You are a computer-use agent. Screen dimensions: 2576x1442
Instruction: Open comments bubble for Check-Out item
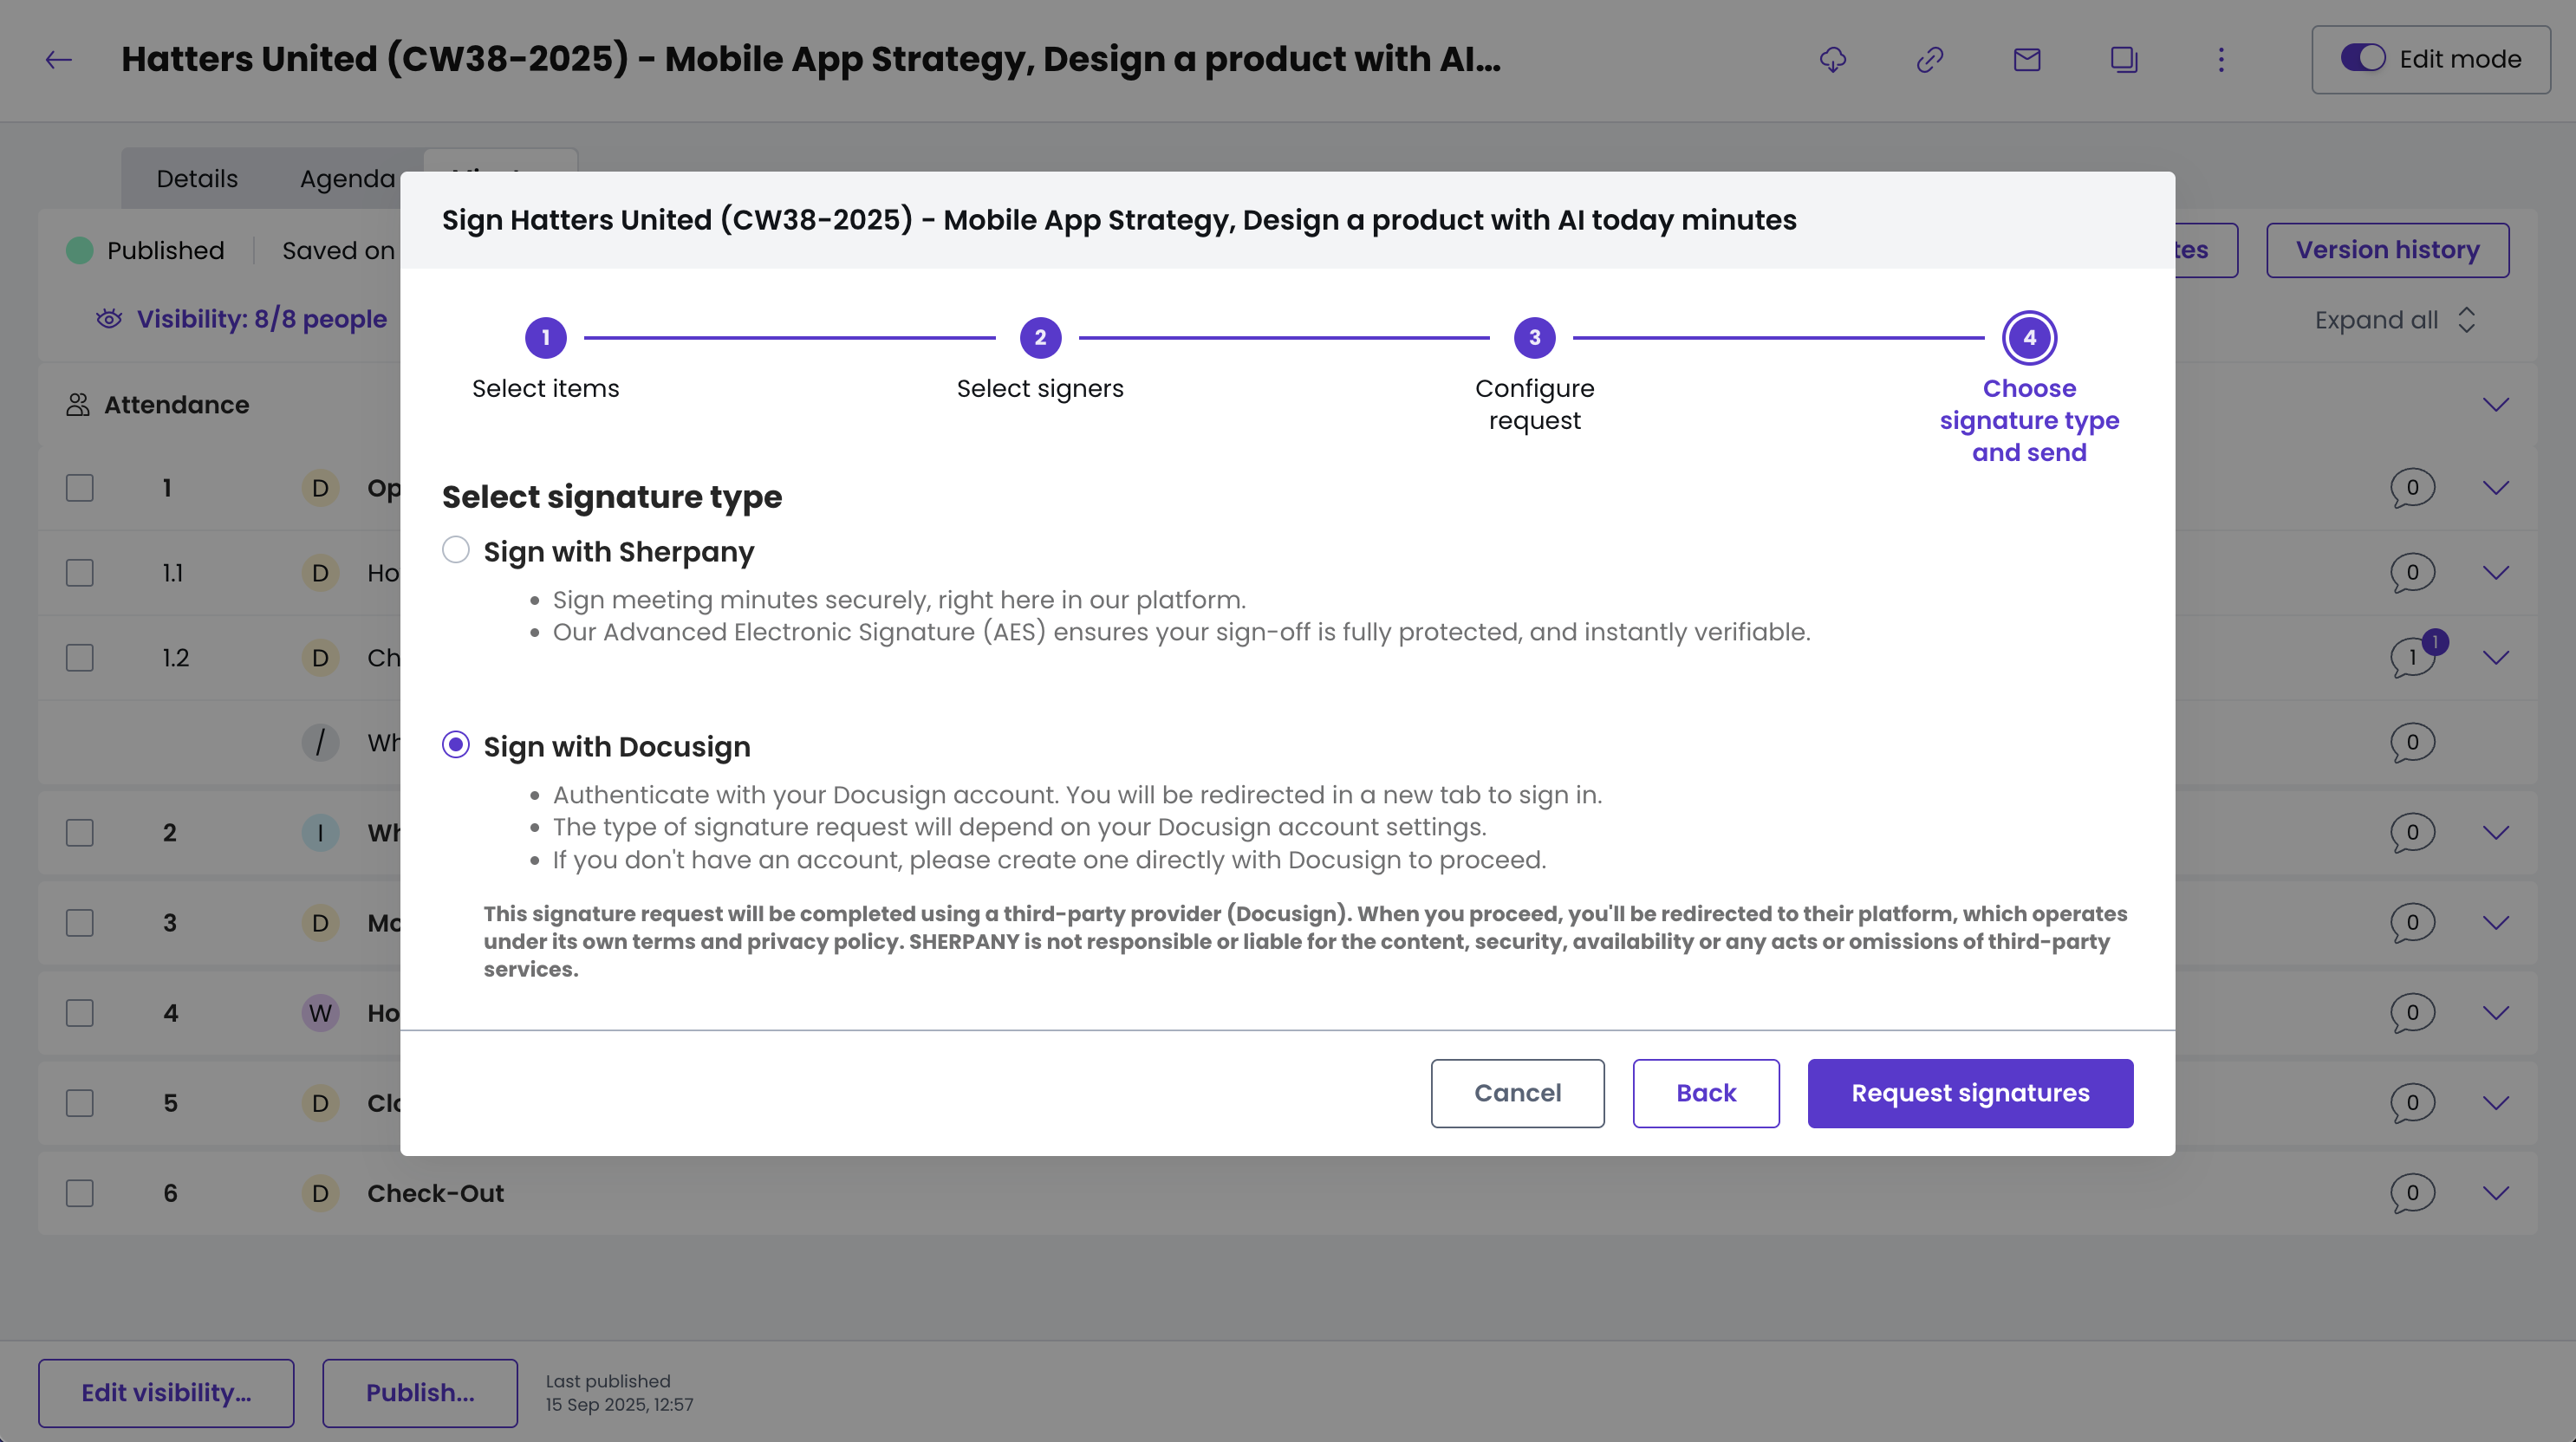(2411, 1193)
